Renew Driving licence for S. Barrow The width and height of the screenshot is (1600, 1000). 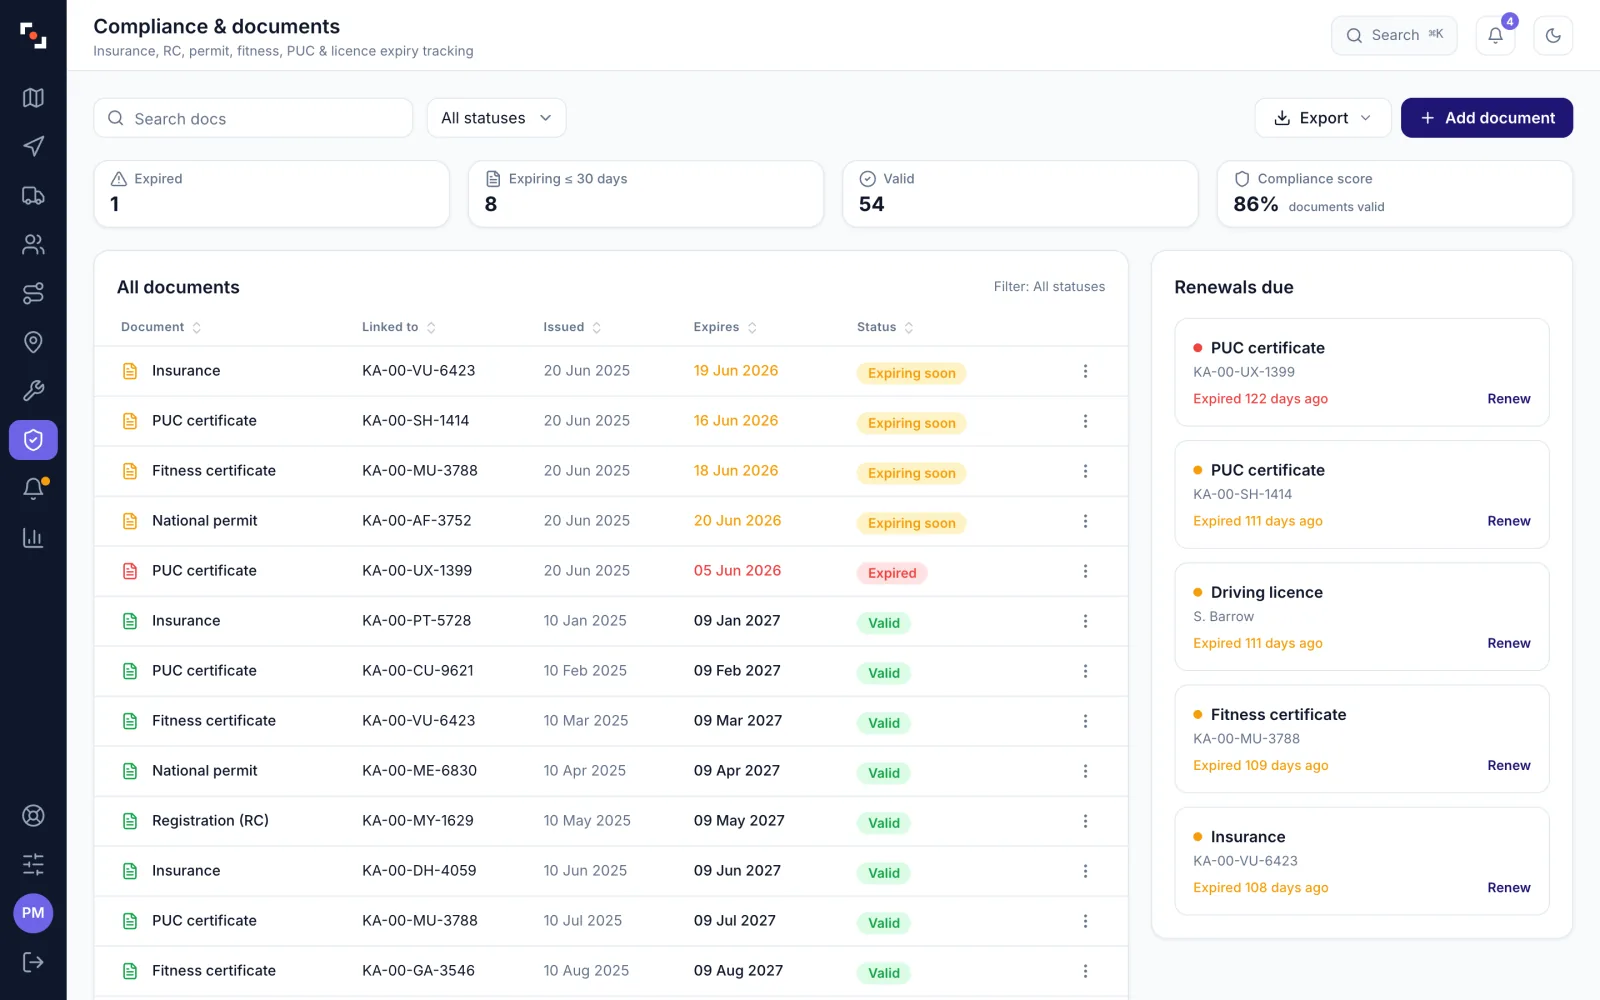click(x=1508, y=643)
